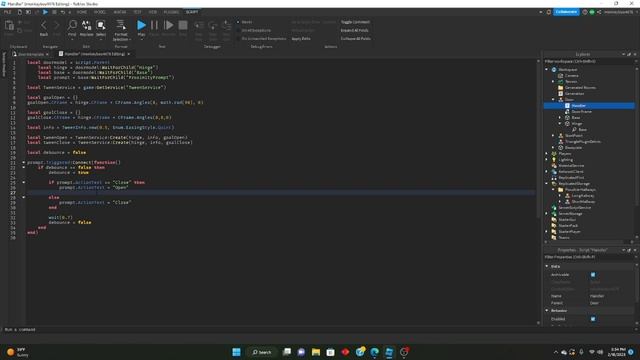Click the quick-access play icon in title toolbar
This screenshot has height=360, width=640.
tap(45, 12)
